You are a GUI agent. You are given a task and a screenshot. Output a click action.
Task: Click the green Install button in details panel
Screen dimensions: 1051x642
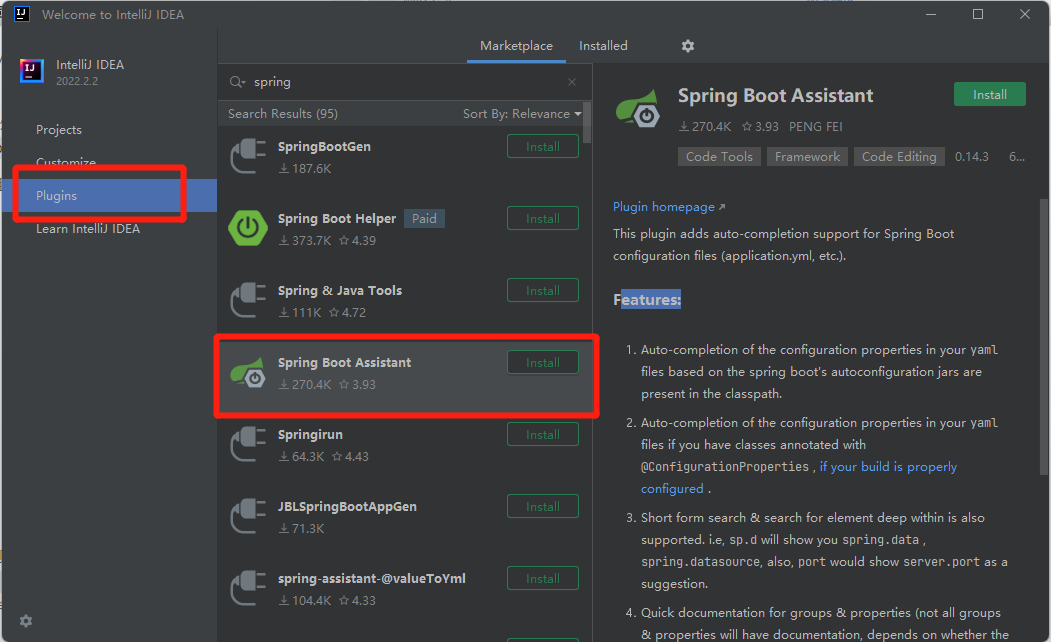click(x=989, y=94)
